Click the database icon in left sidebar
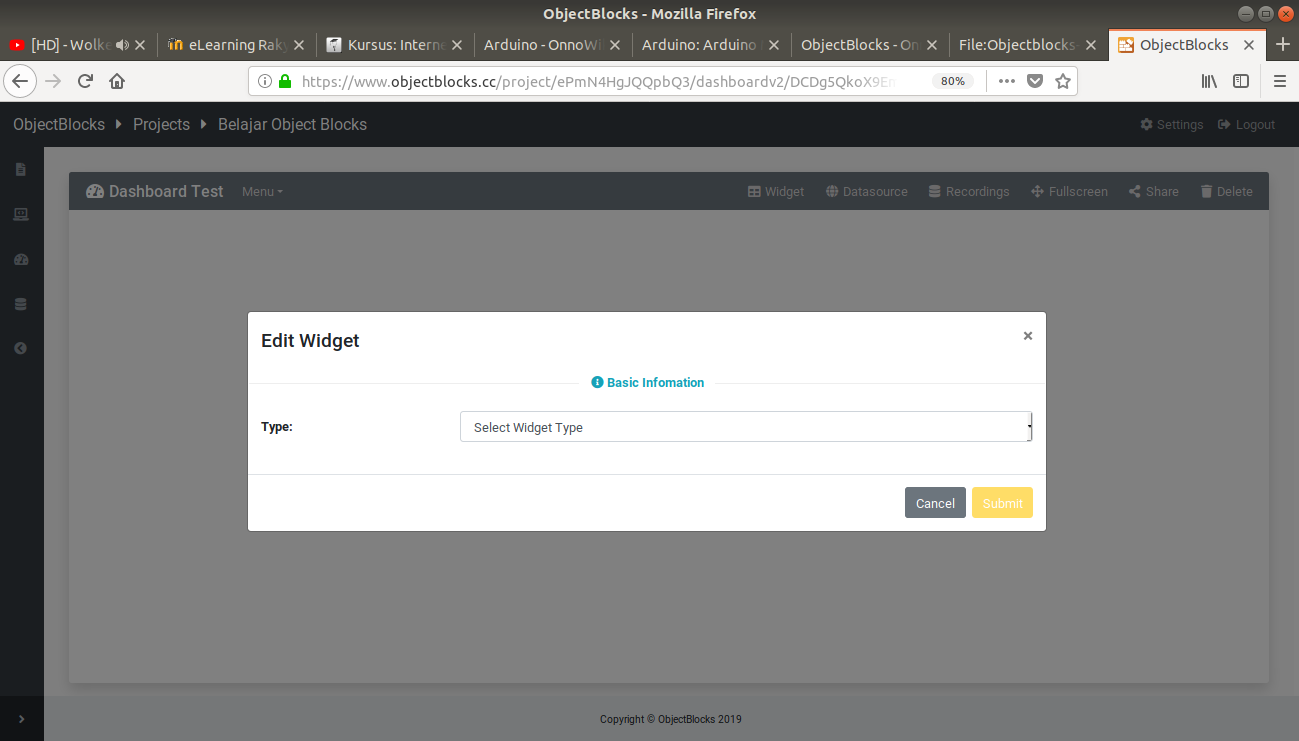Viewport: 1299px width, 741px height. (21, 304)
